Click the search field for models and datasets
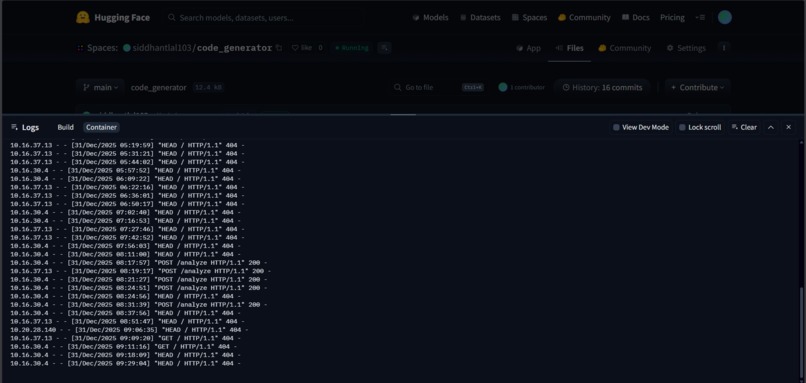The width and height of the screenshot is (806, 383). [262, 17]
